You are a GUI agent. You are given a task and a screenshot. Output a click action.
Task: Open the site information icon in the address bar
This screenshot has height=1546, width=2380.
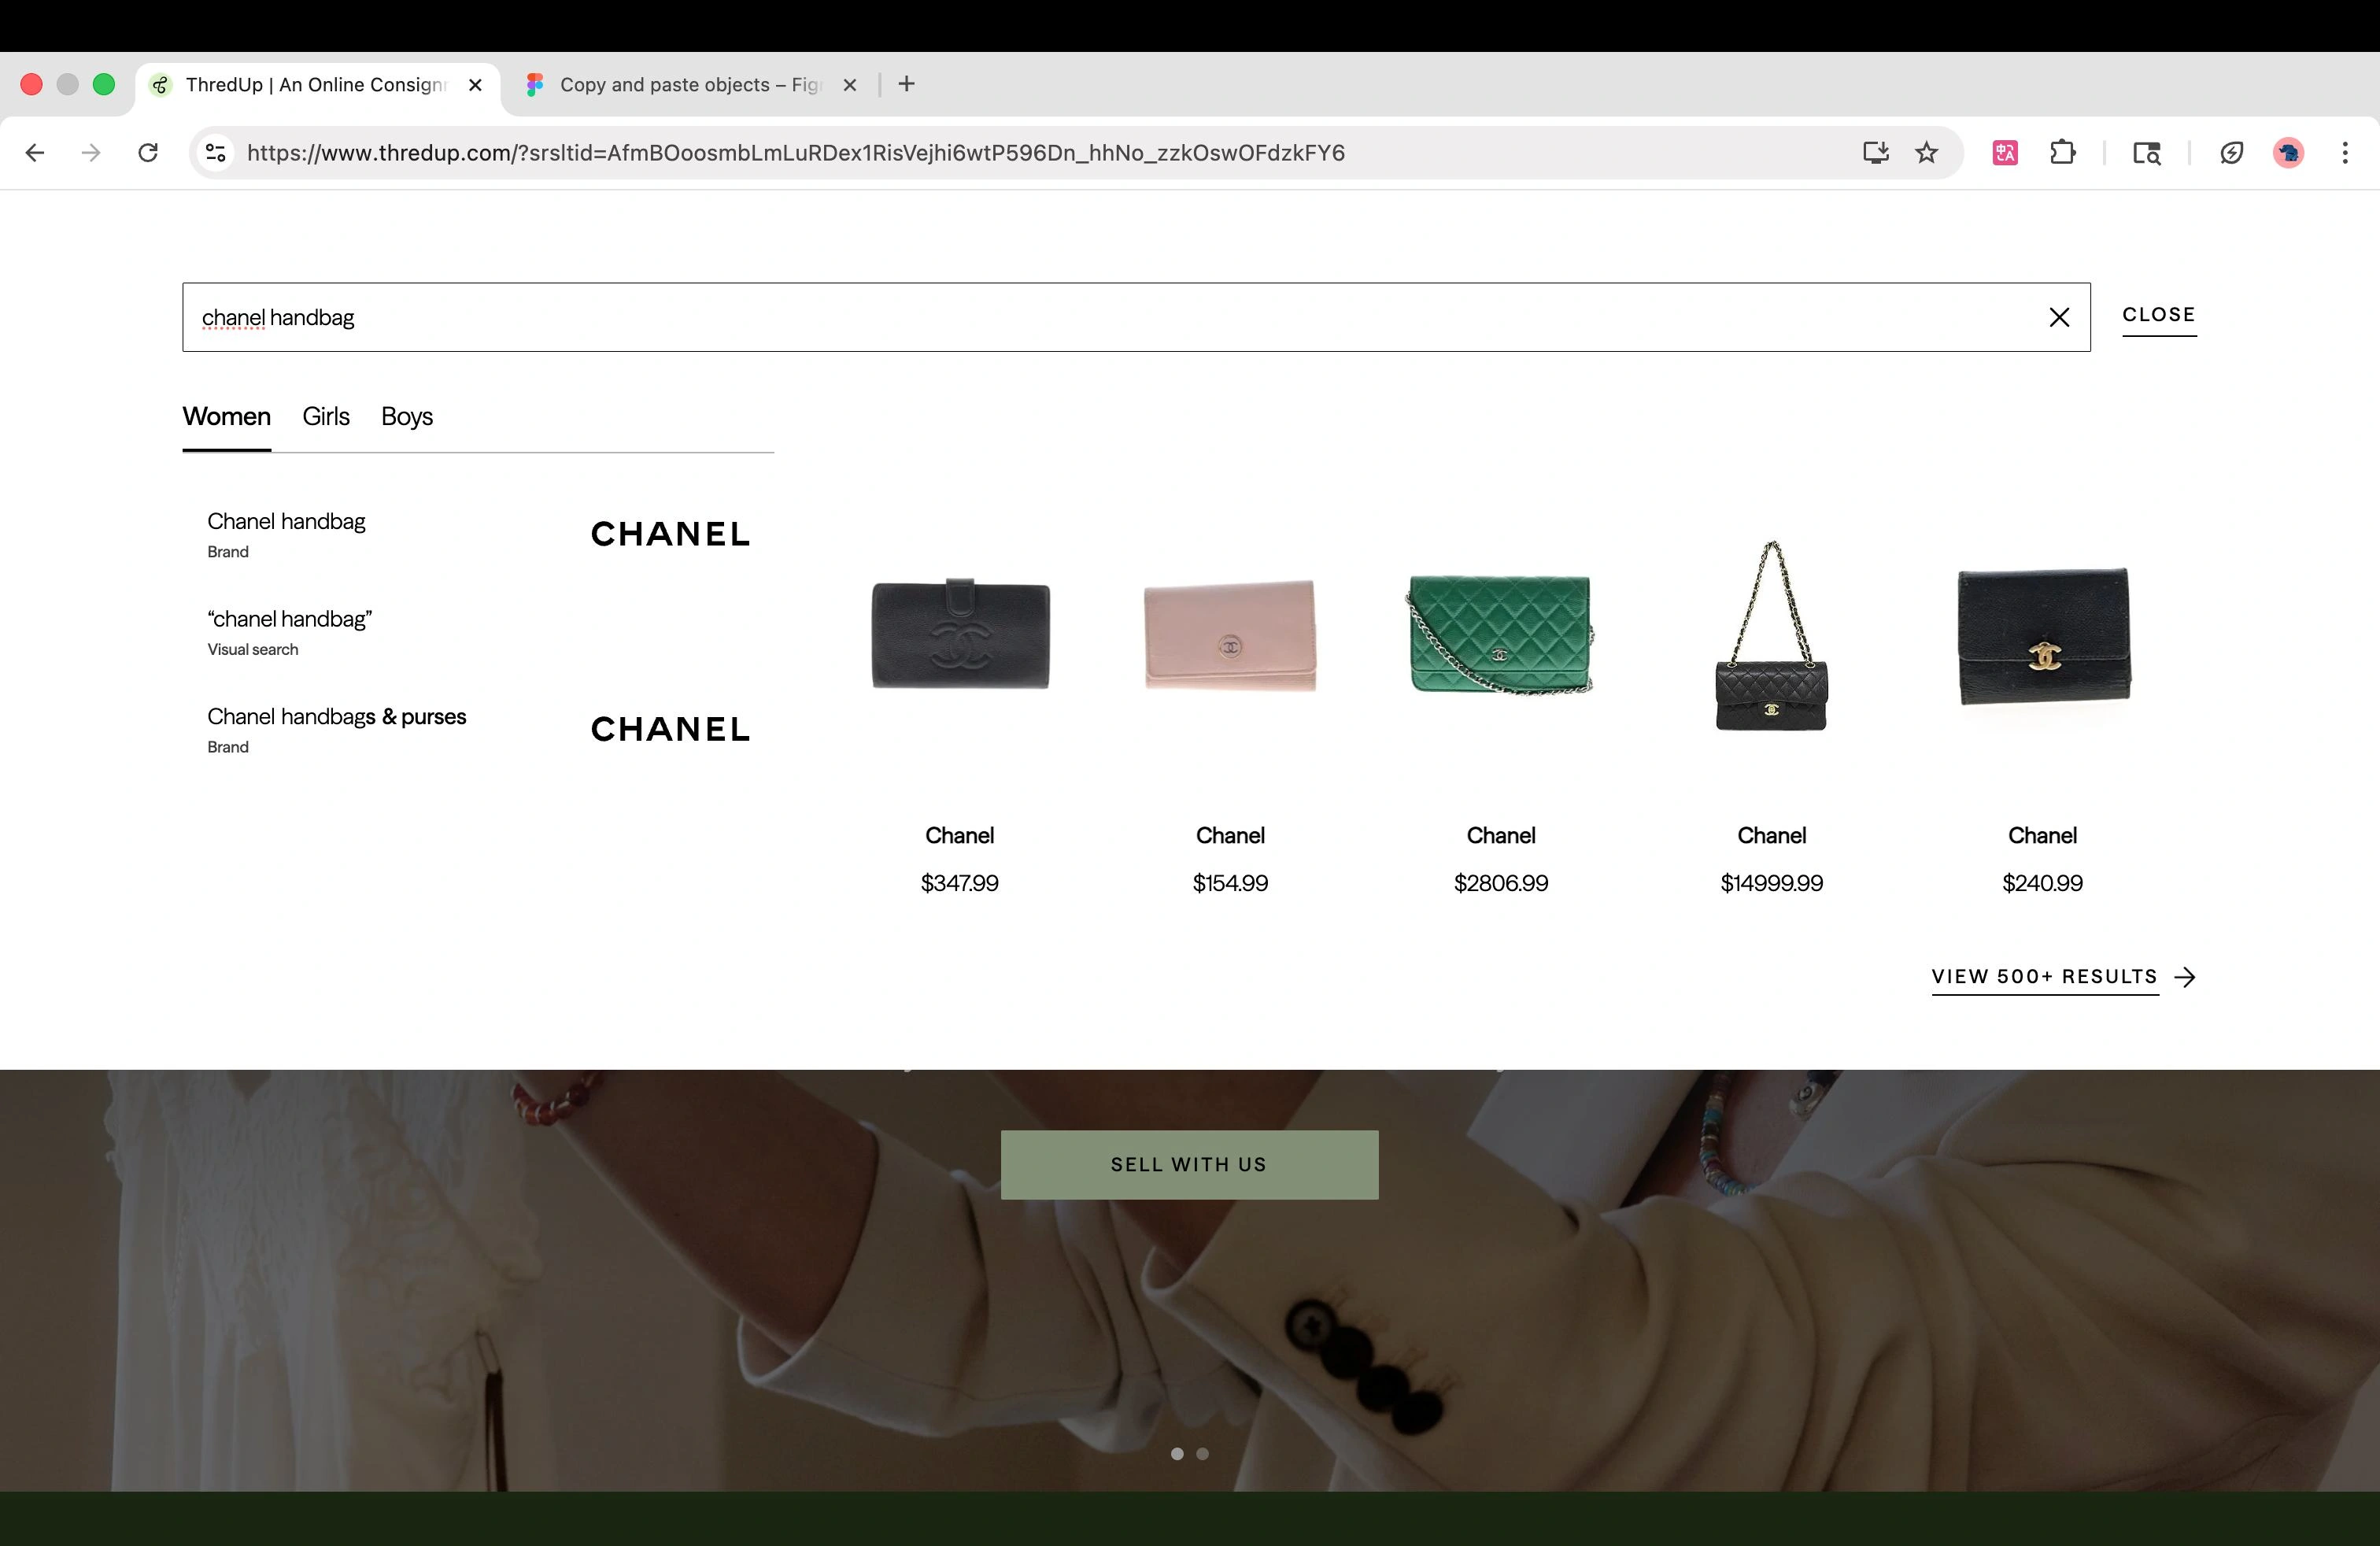[216, 153]
